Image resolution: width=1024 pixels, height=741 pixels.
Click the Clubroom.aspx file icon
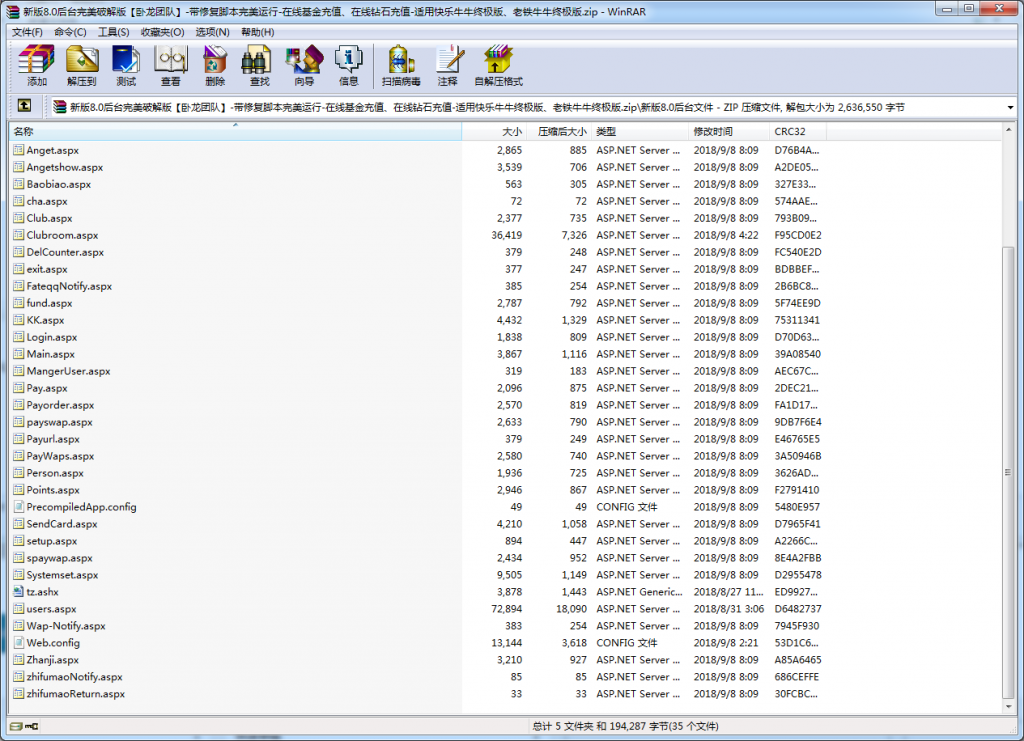tap(18, 235)
